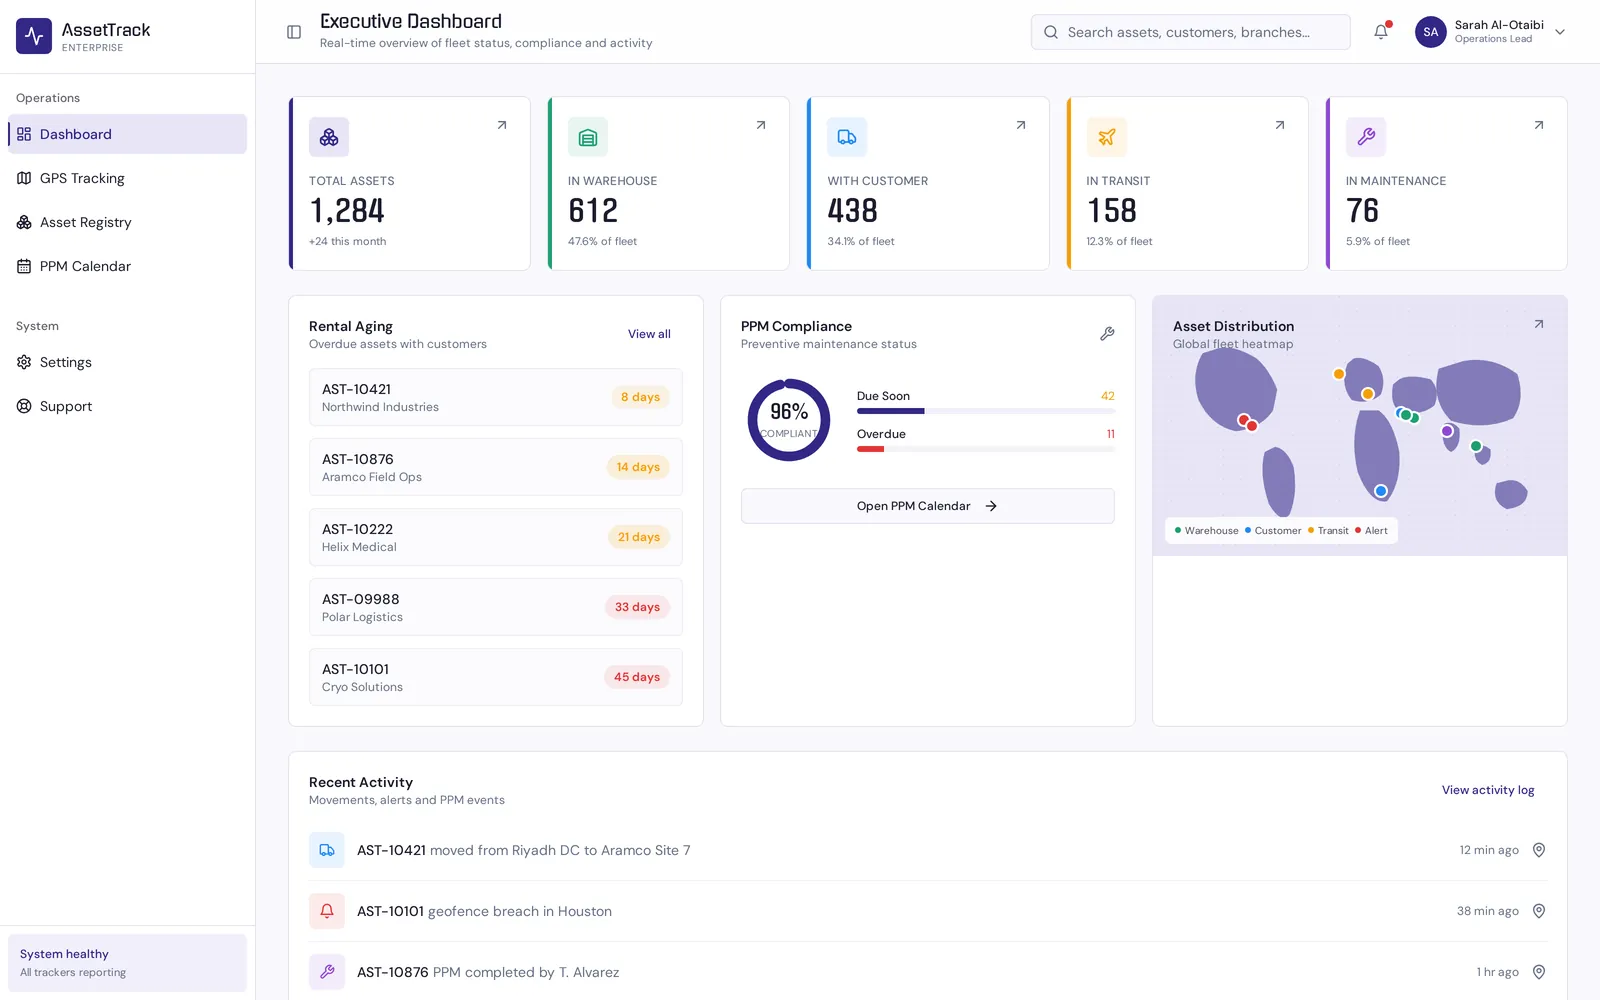
Task: Click location pin for geofence breach activity
Action: click(1539, 911)
